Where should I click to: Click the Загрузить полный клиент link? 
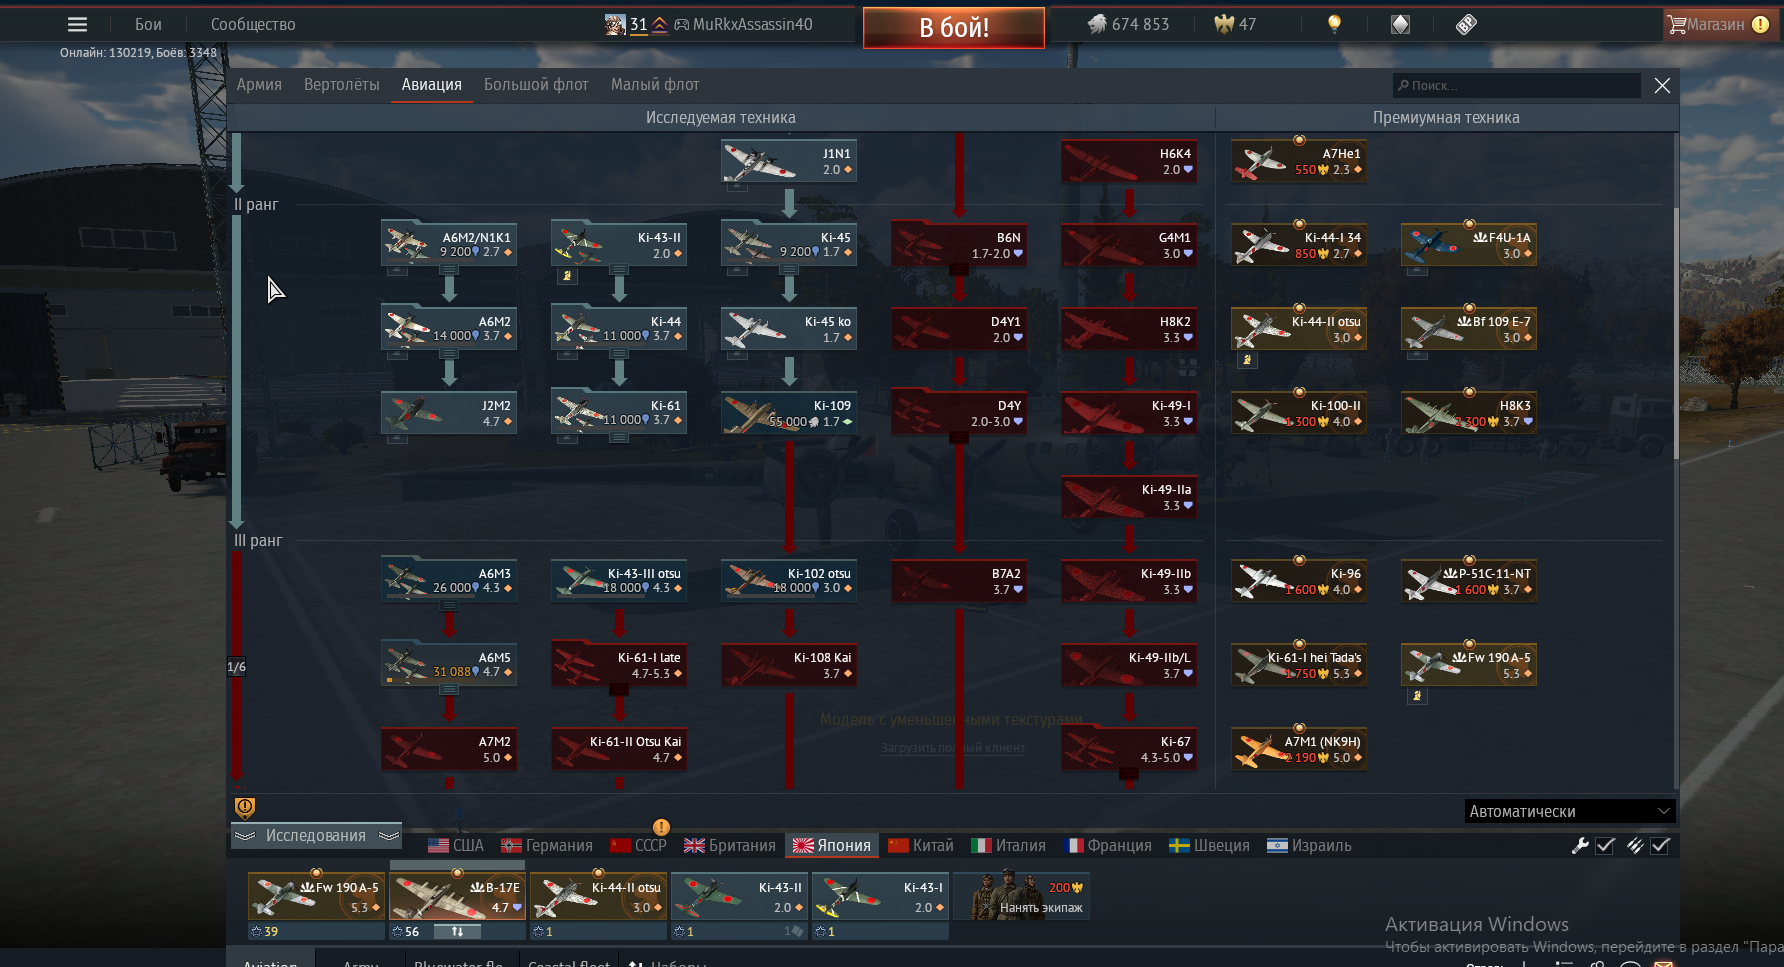pyautogui.click(x=953, y=748)
